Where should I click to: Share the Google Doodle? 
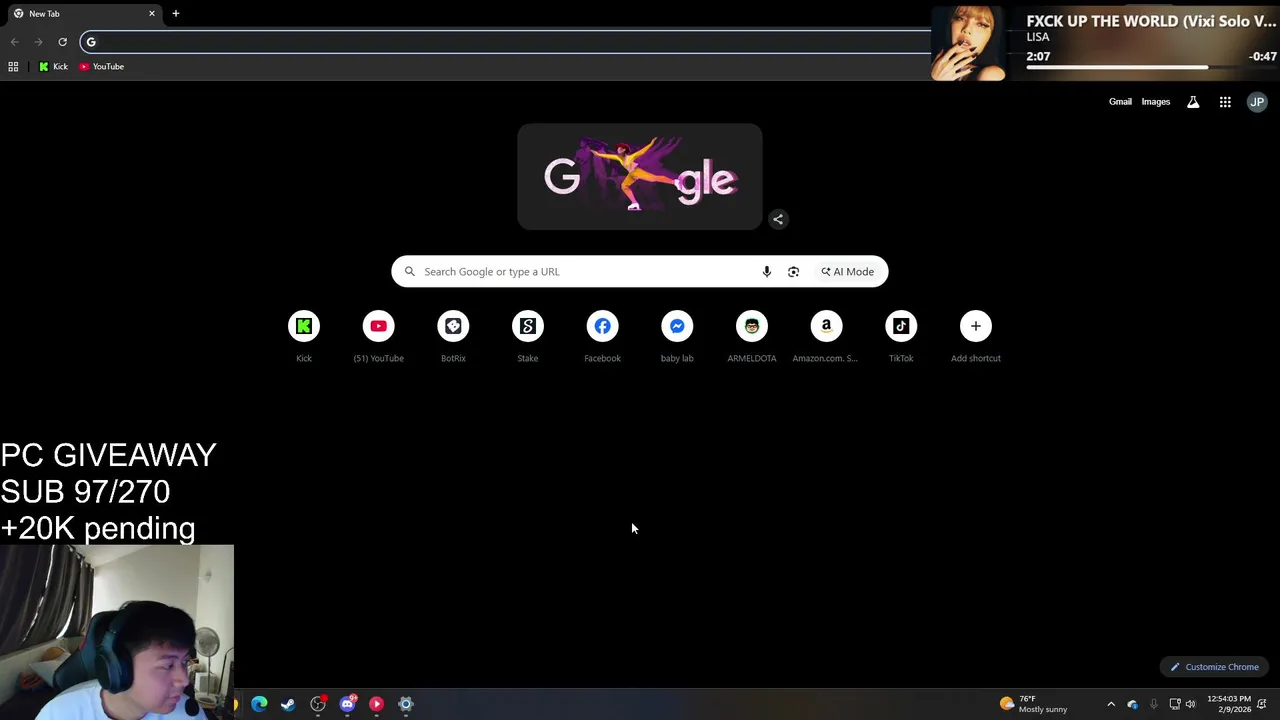(778, 219)
